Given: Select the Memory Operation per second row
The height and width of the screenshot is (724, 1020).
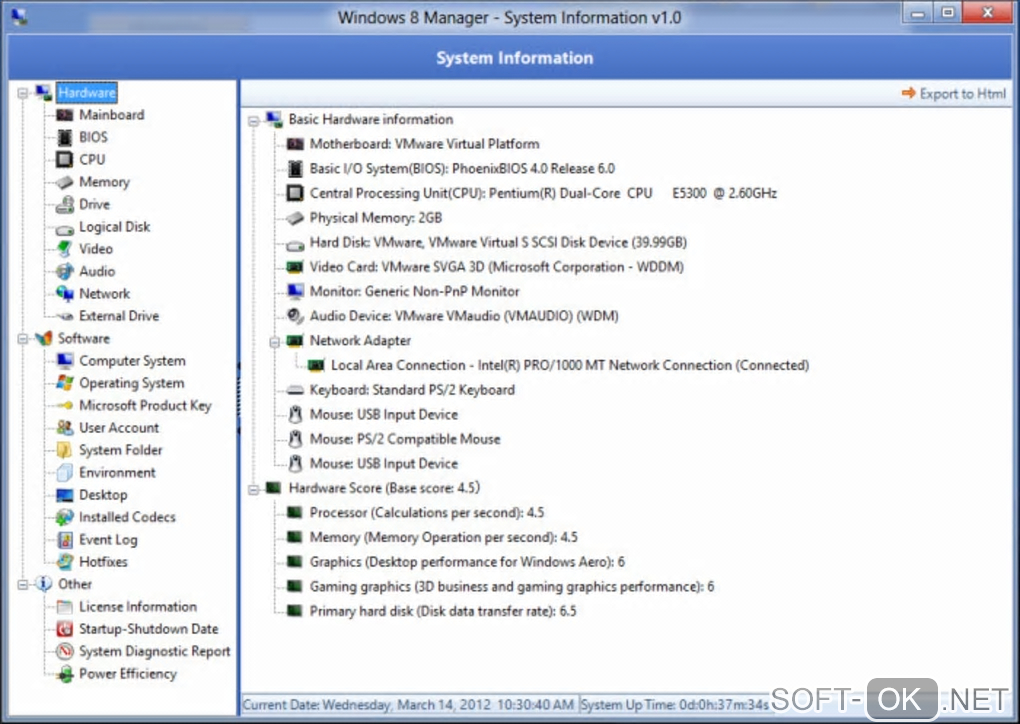Looking at the screenshot, I should (x=444, y=538).
